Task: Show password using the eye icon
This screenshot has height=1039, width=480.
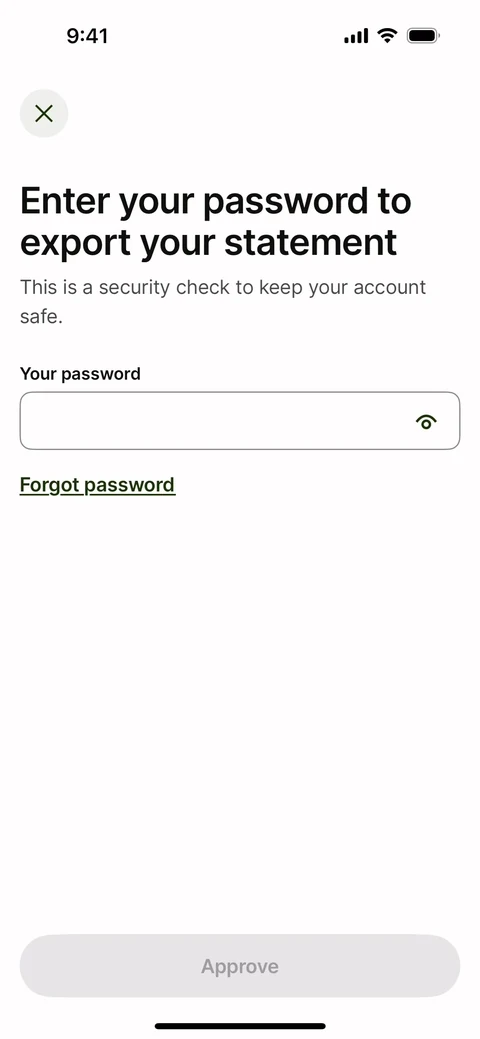Action: (x=426, y=421)
